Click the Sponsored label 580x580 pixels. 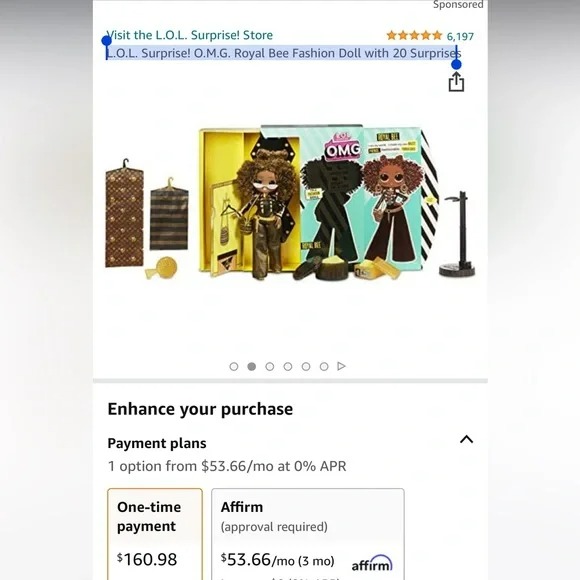pyautogui.click(x=458, y=4)
